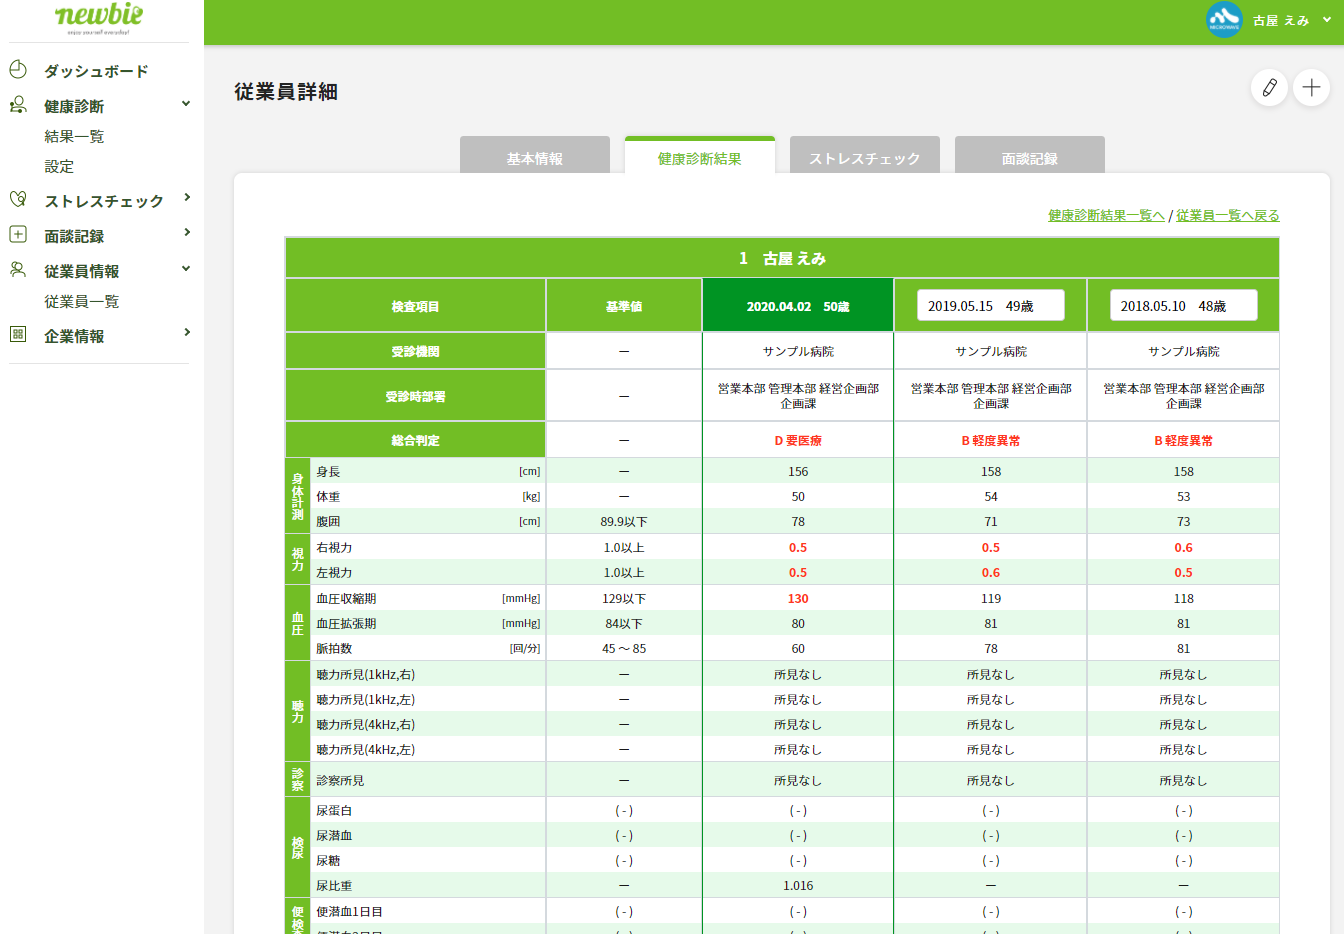Image resolution: width=1344 pixels, height=934 pixels.
Task: Click the red 130 blood pressure value
Action: [798, 598]
